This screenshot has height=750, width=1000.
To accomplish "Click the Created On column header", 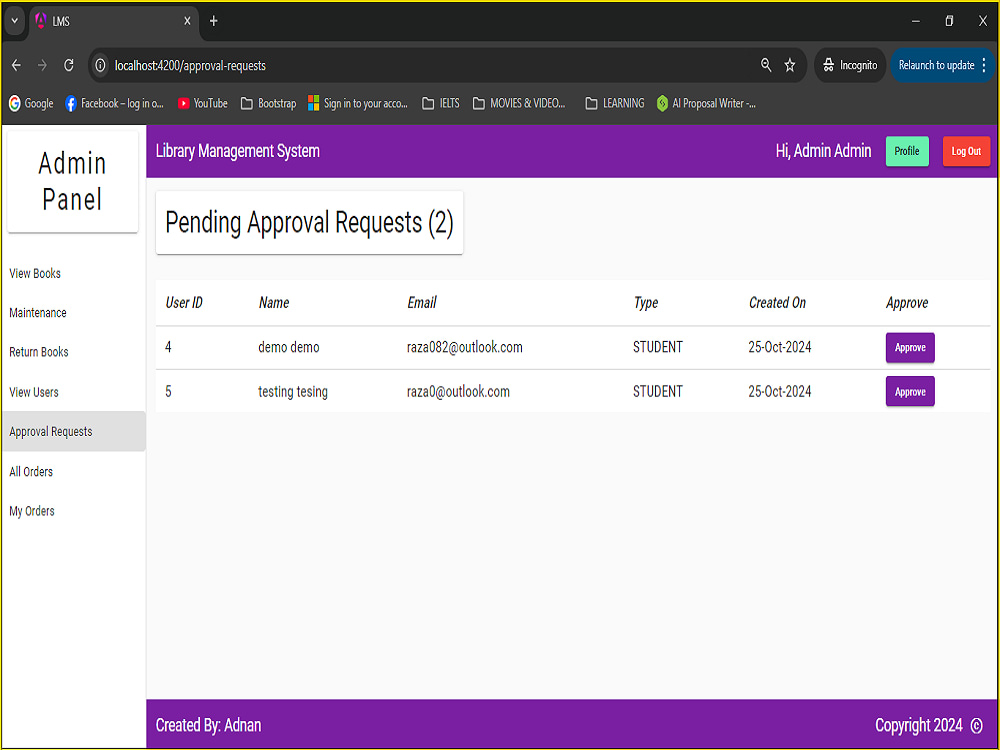I will [777, 303].
